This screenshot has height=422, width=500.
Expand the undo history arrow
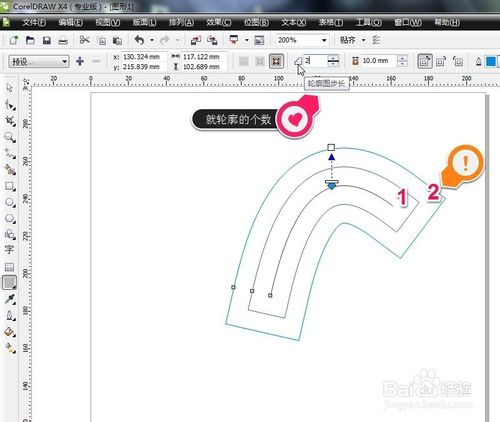pyautogui.click(x=152, y=40)
